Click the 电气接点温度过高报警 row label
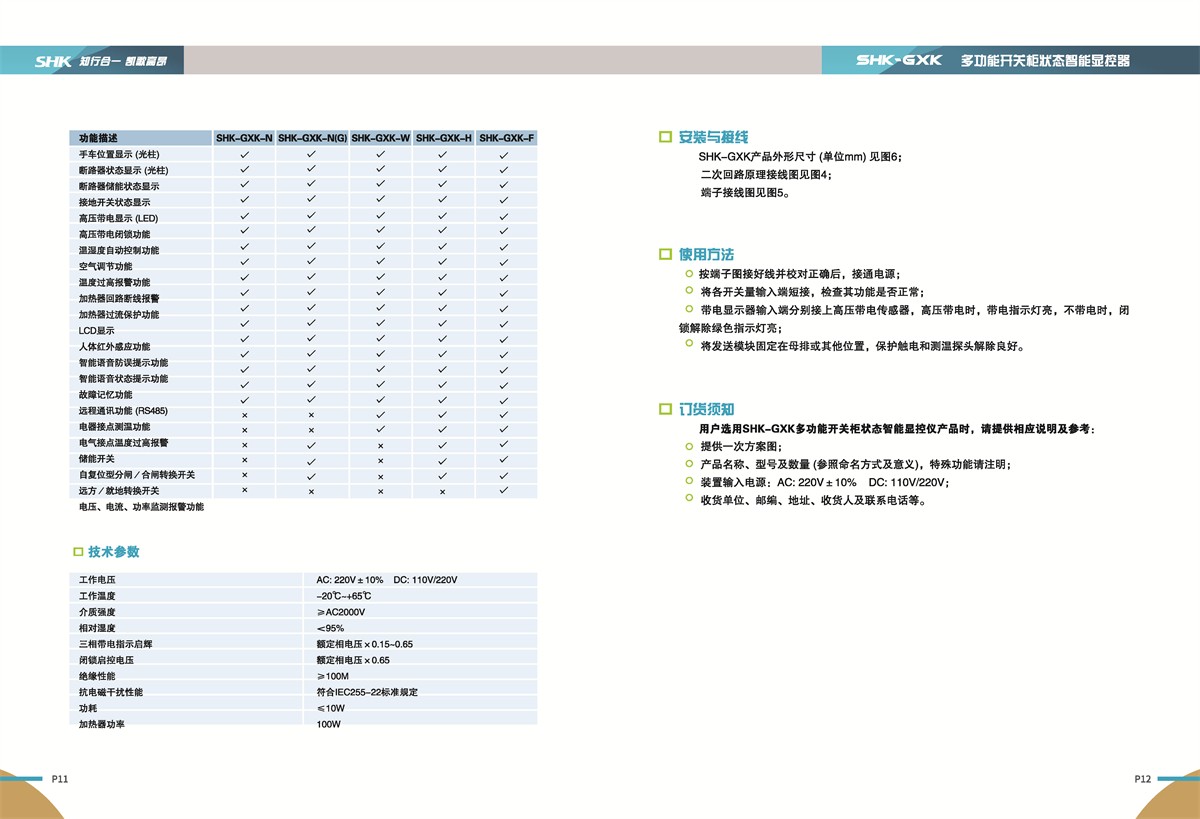The width and height of the screenshot is (1200, 819). [123, 442]
